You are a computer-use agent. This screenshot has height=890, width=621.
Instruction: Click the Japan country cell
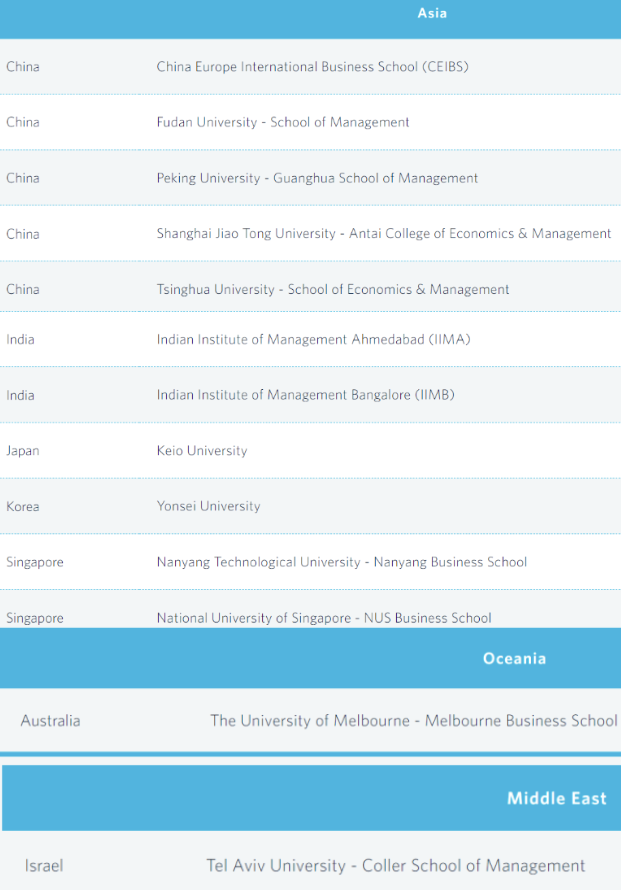coord(23,451)
